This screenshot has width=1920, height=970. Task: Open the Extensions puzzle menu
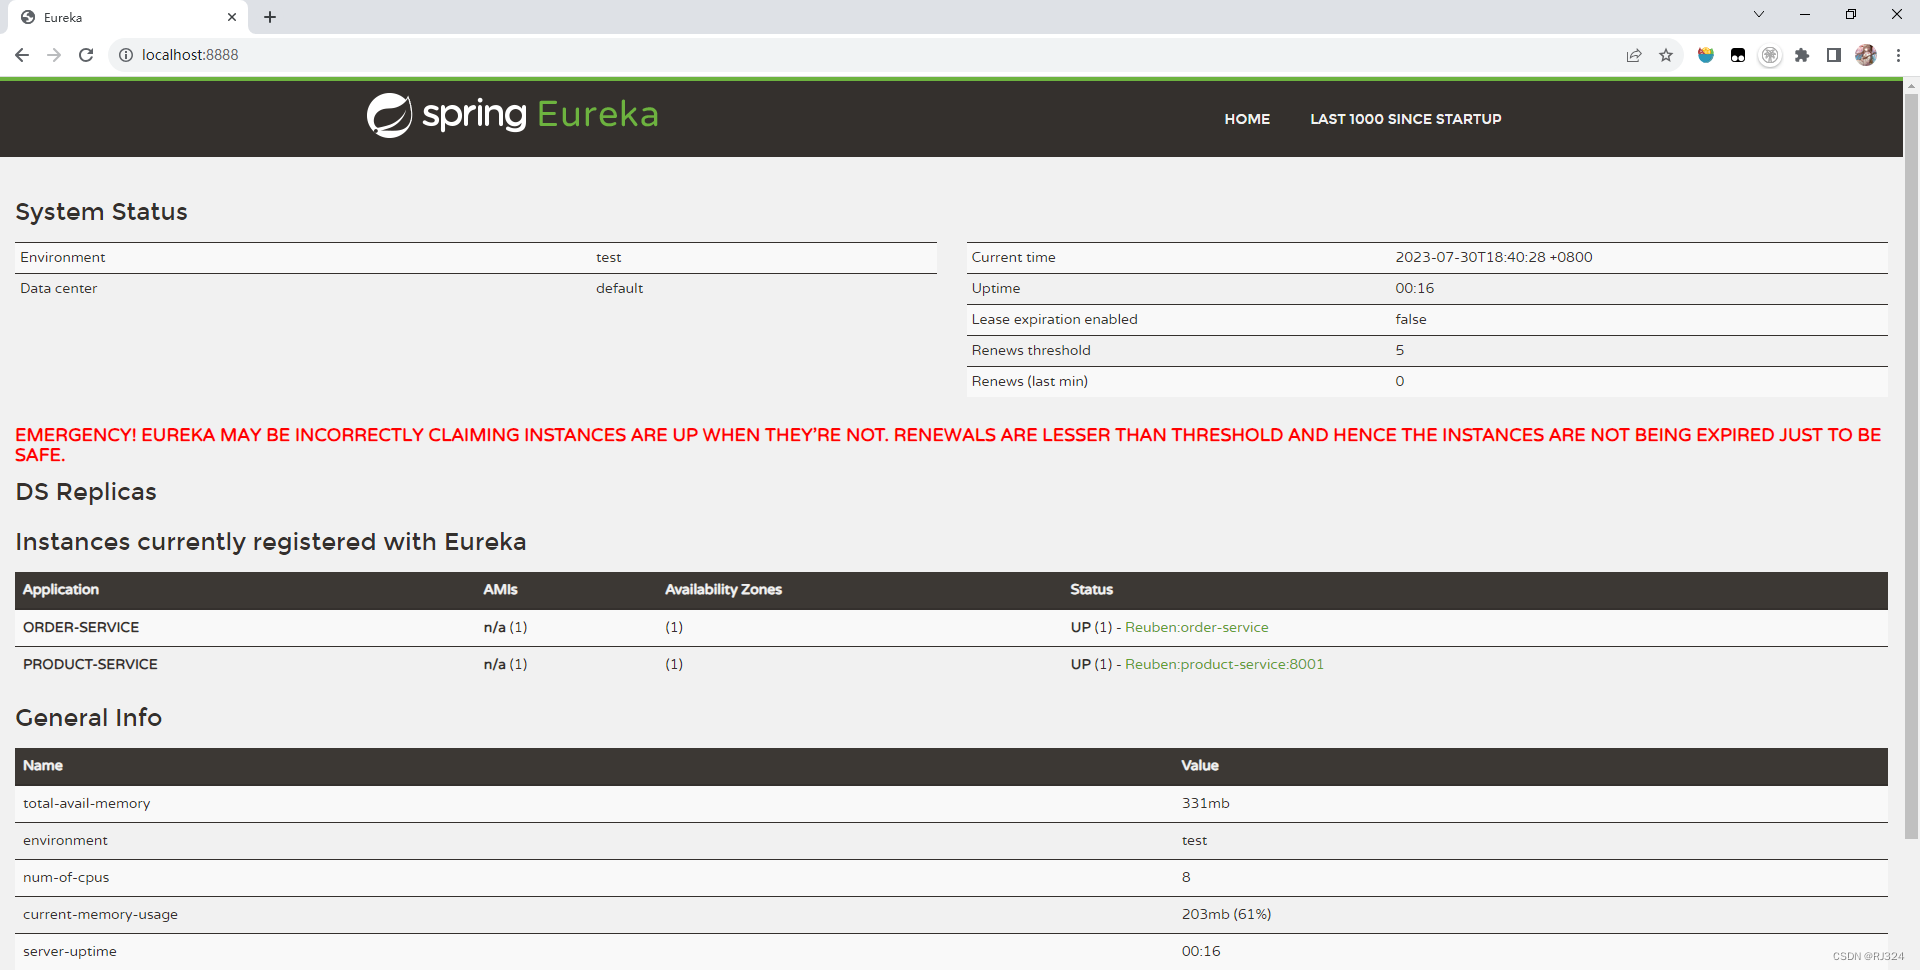(1802, 55)
